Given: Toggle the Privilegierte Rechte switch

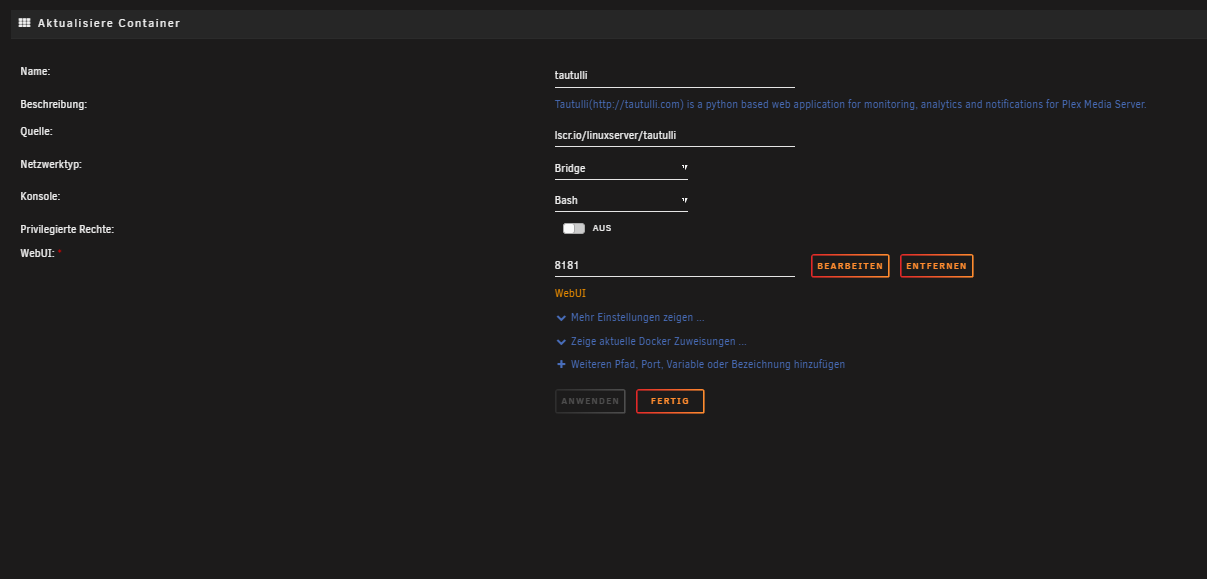Looking at the screenshot, I should (x=574, y=229).
